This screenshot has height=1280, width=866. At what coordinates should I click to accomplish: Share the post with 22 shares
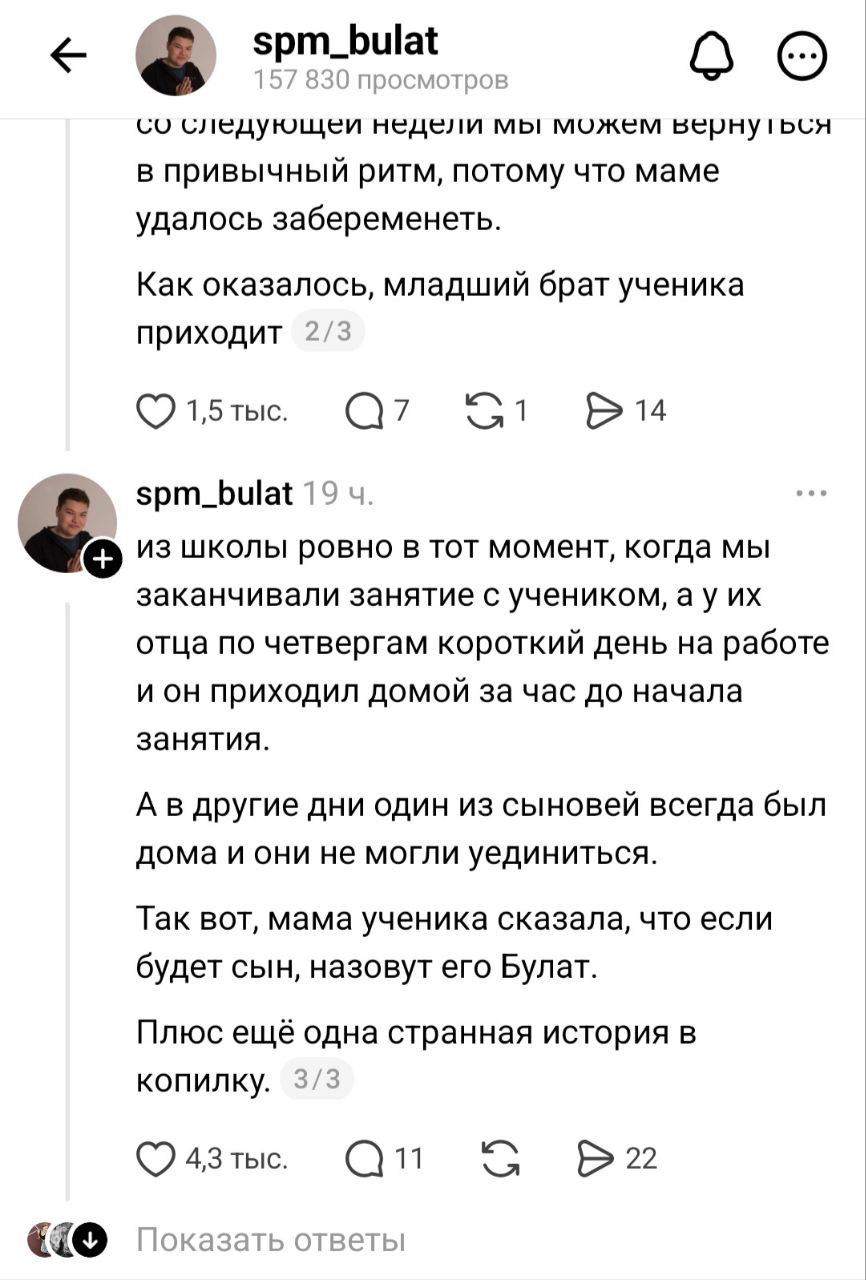[596, 1159]
